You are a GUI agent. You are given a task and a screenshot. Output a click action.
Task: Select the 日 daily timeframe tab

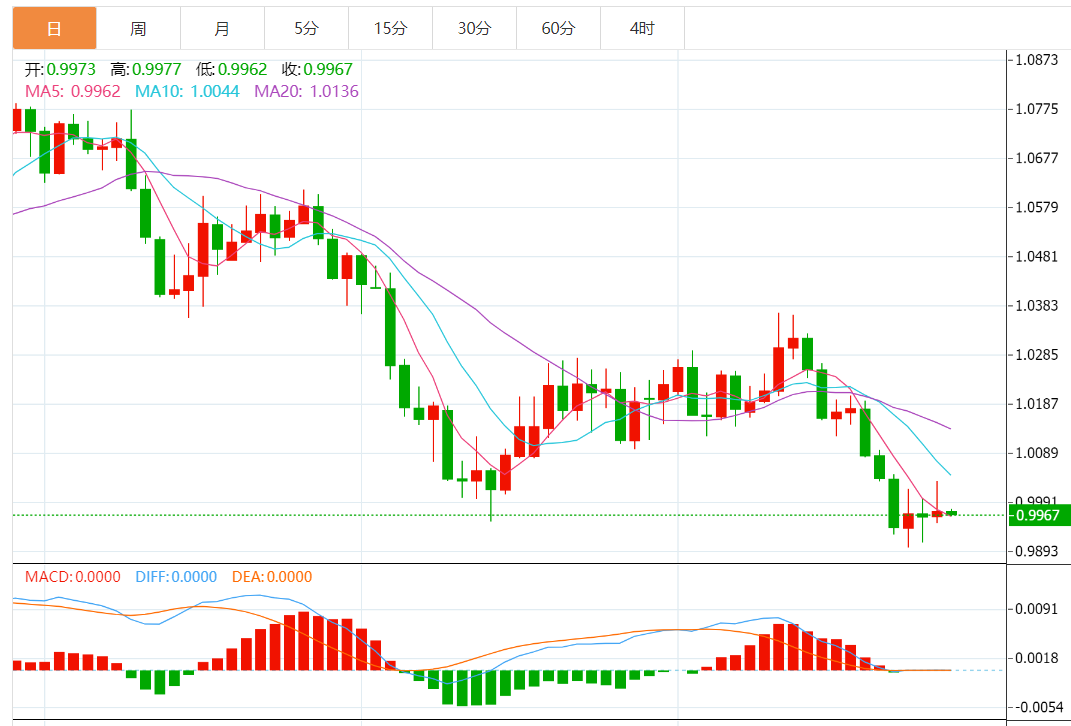click(55, 28)
